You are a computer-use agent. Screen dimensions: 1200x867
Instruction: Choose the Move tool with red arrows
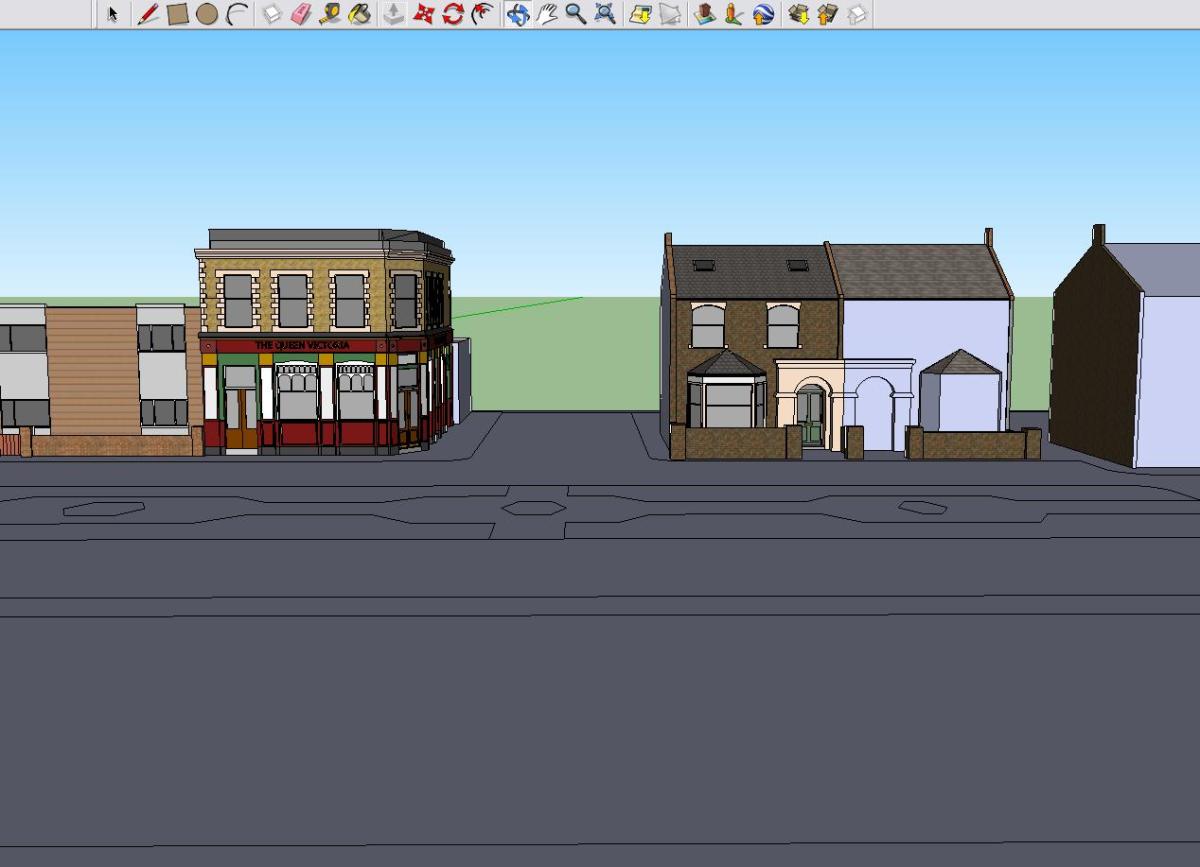point(424,14)
